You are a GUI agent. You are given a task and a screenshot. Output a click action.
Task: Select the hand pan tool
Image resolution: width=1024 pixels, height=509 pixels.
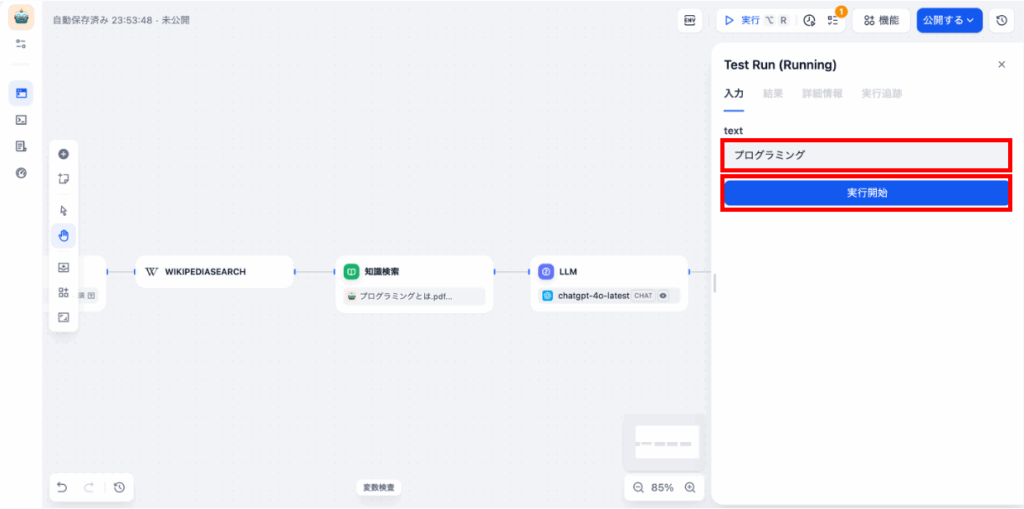click(64, 236)
